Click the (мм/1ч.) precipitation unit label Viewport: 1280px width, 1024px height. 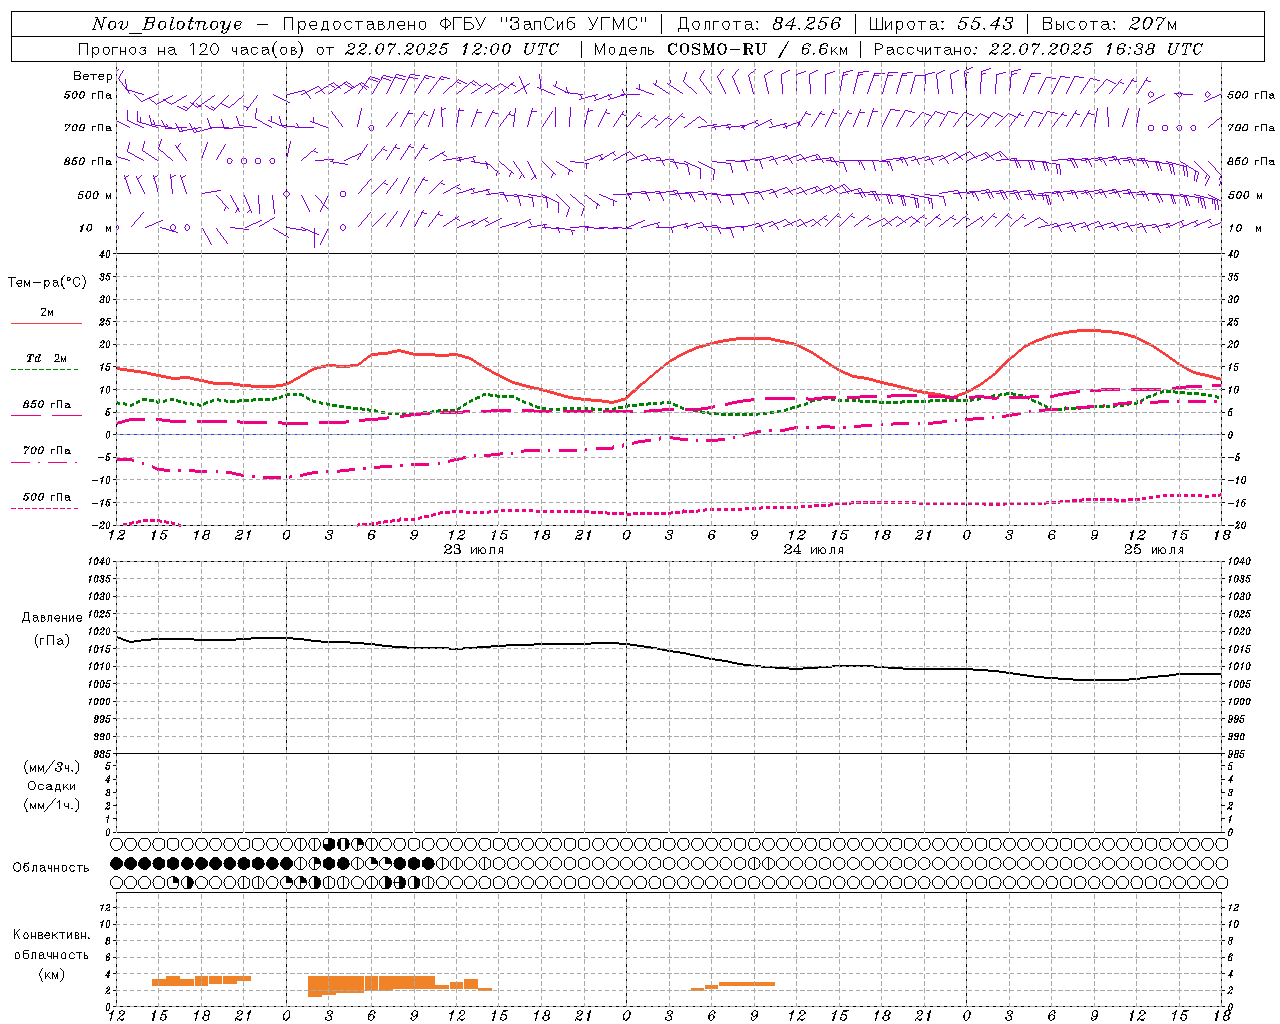[x=52, y=805]
